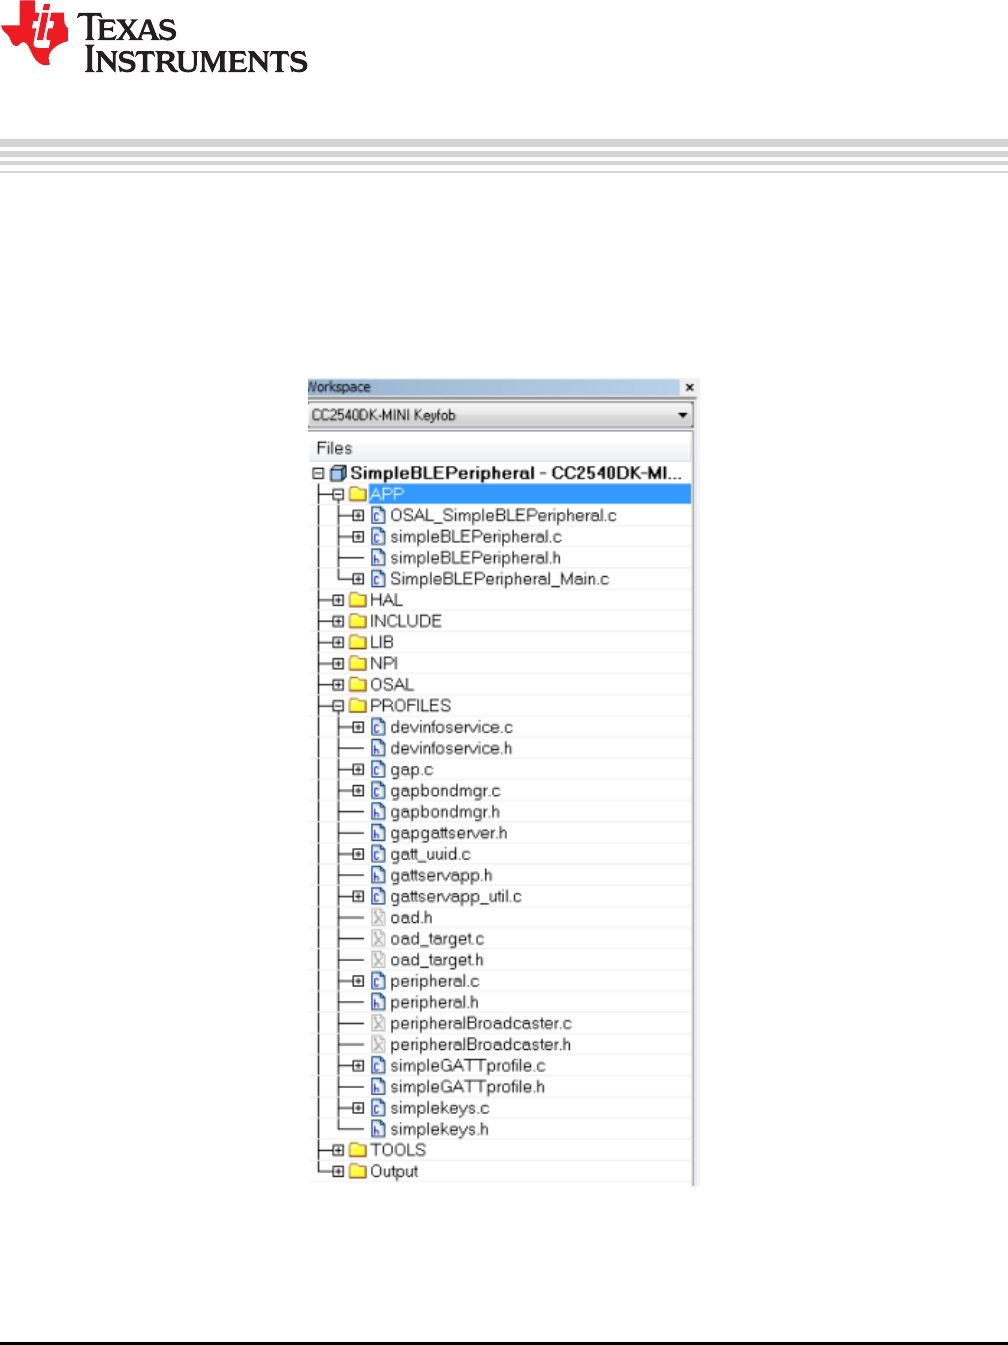Click the HAL folder icon
The image size is (1008, 1345).
pos(358,600)
